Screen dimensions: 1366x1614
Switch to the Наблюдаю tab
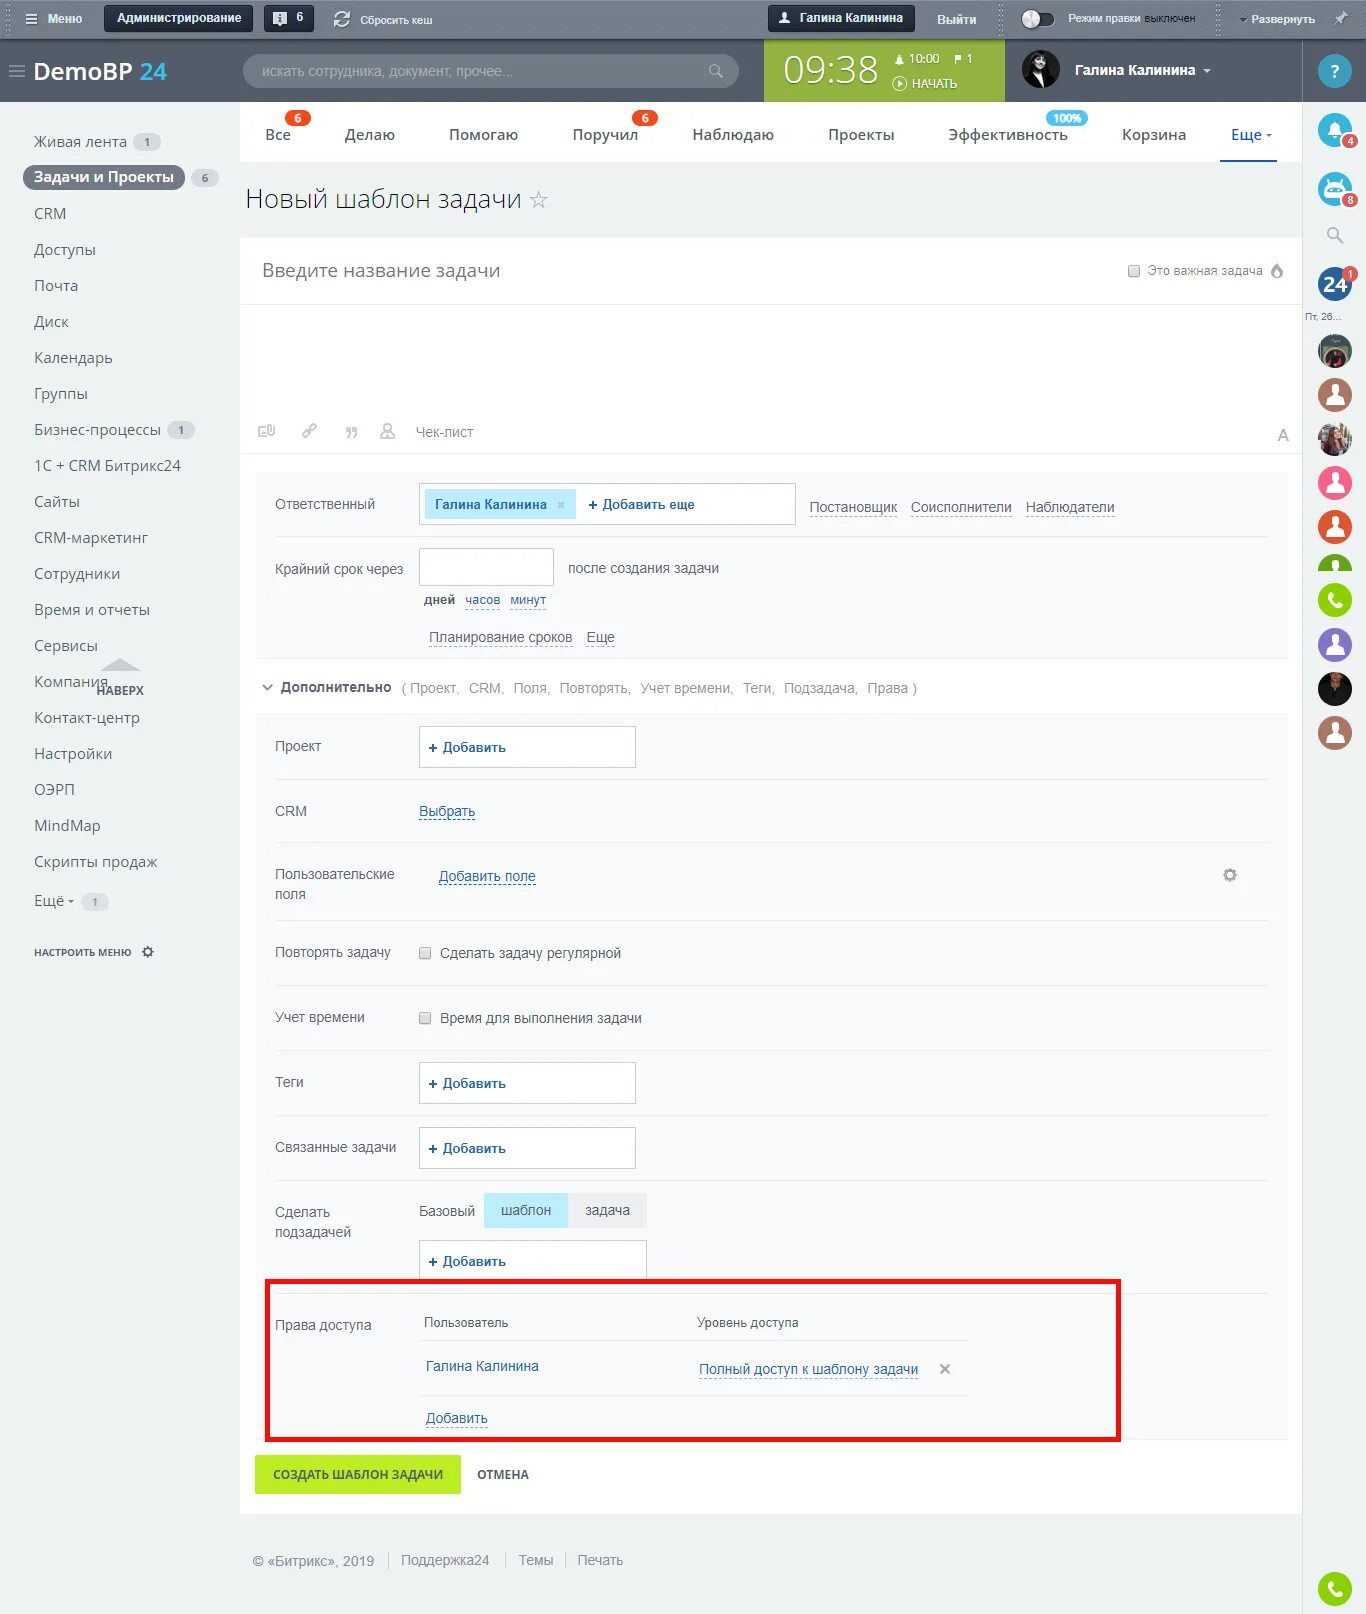point(733,135)
